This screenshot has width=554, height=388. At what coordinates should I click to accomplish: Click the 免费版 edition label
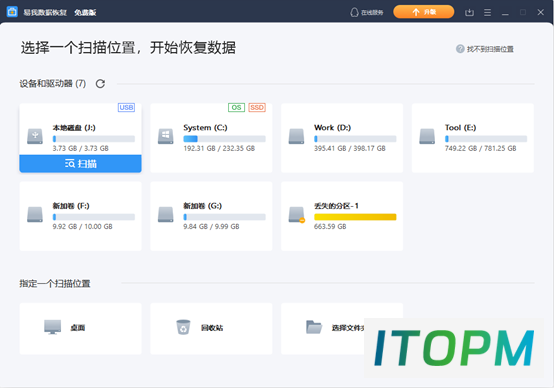85,13
